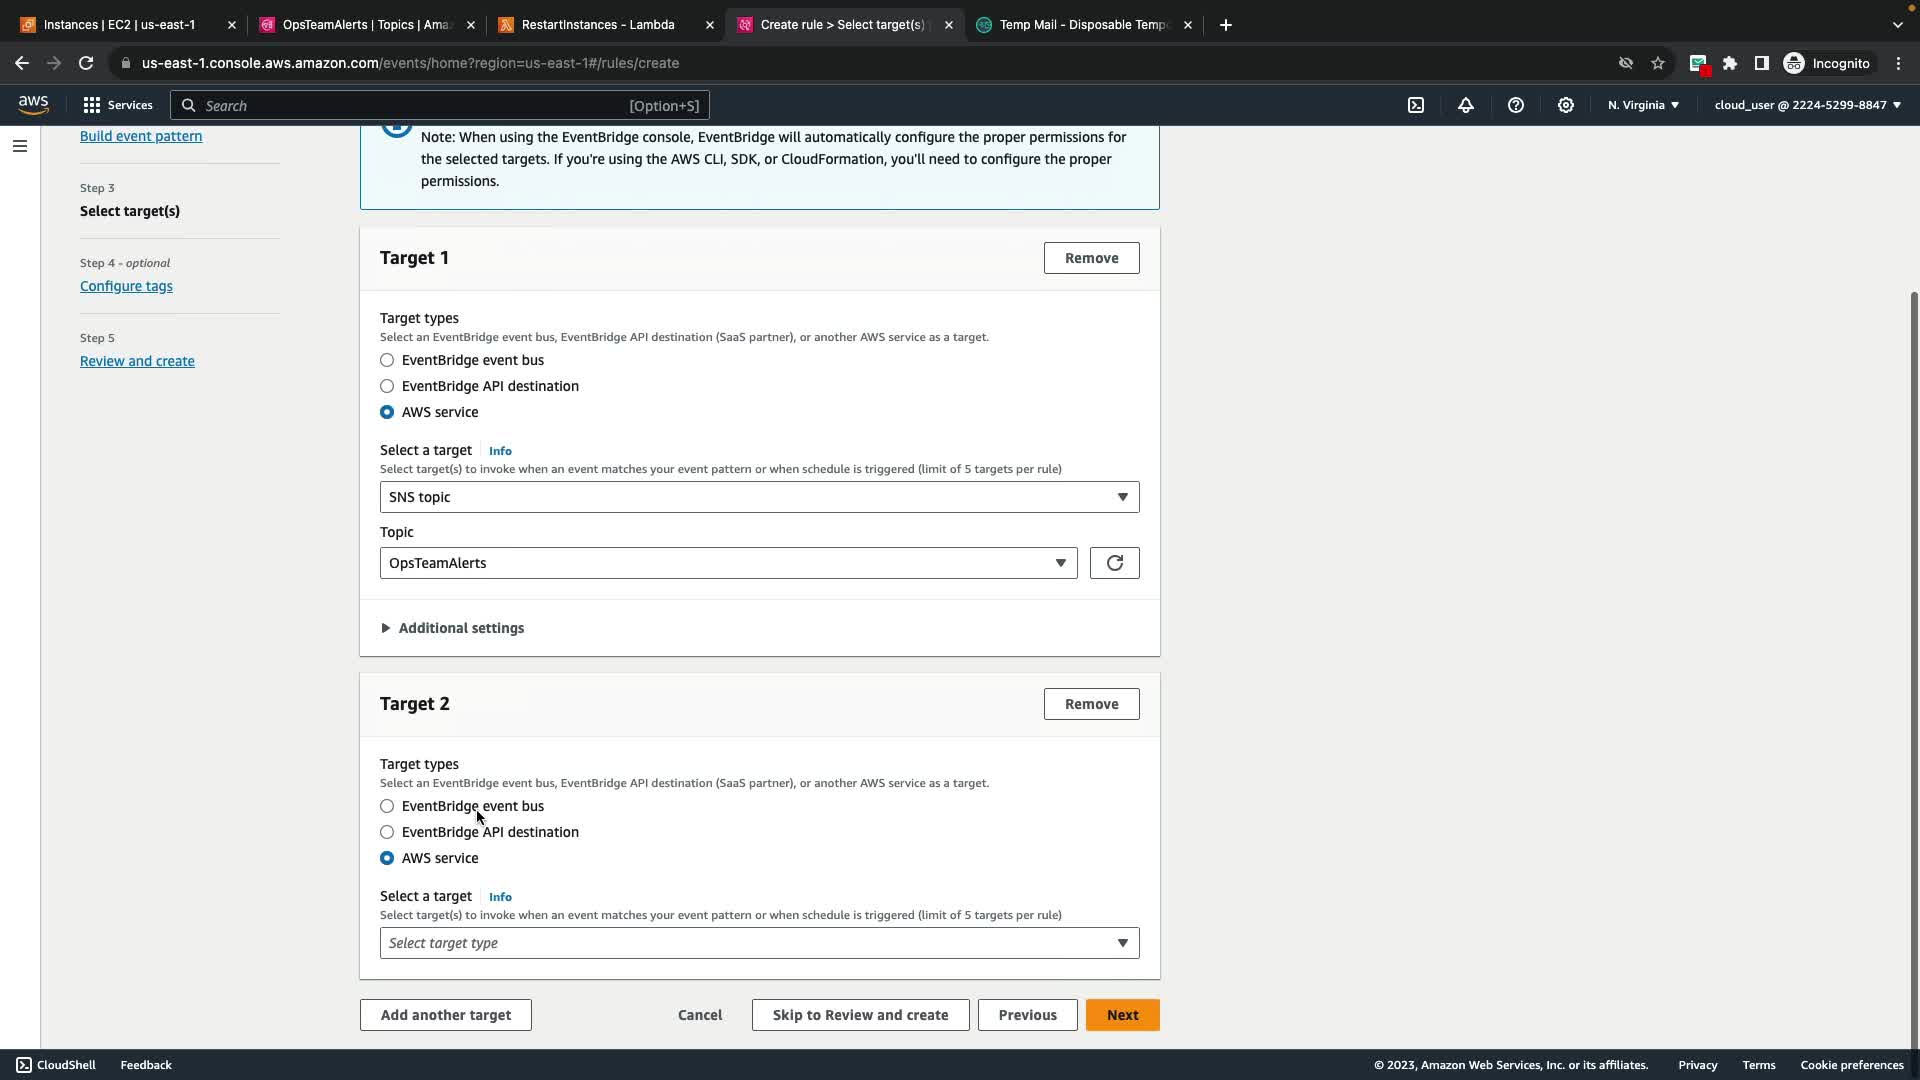Open the Select target type dropdown
Screen dimensions: 1920x1080
pyautogui.click(x=759, y=943)
